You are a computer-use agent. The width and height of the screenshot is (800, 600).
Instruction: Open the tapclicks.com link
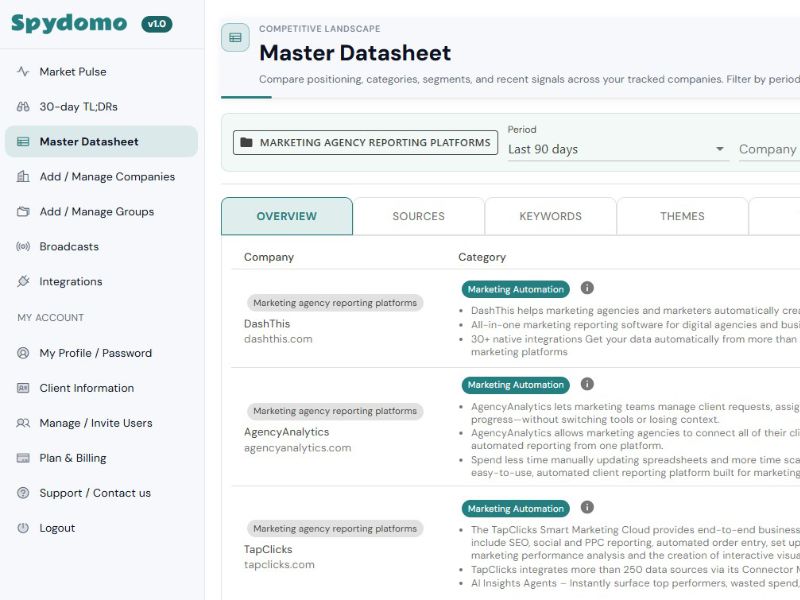279,565
